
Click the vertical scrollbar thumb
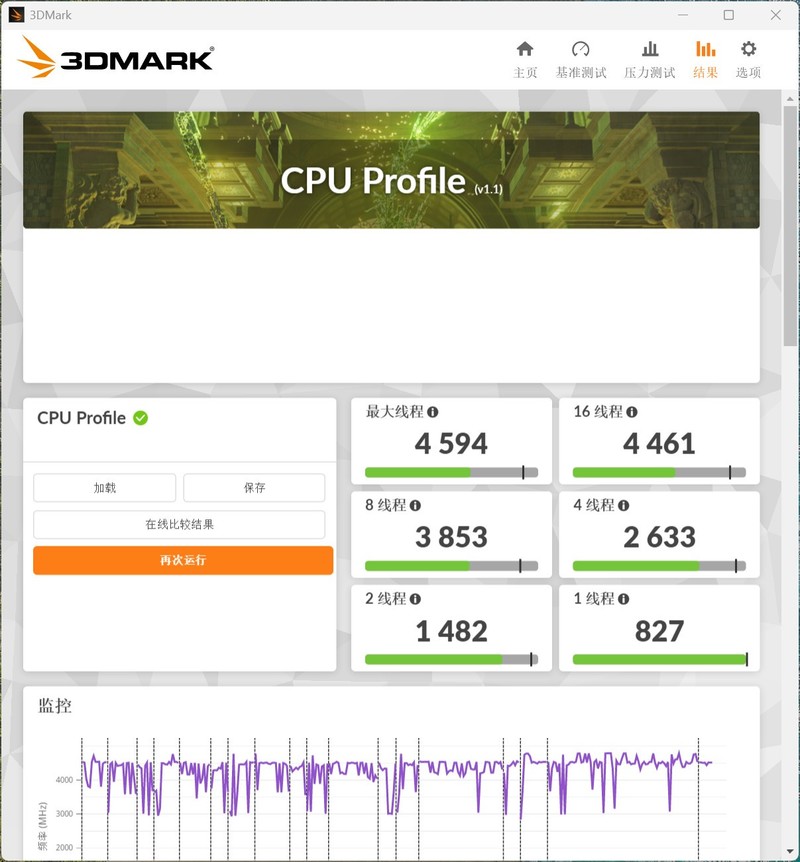click(790, 226)
